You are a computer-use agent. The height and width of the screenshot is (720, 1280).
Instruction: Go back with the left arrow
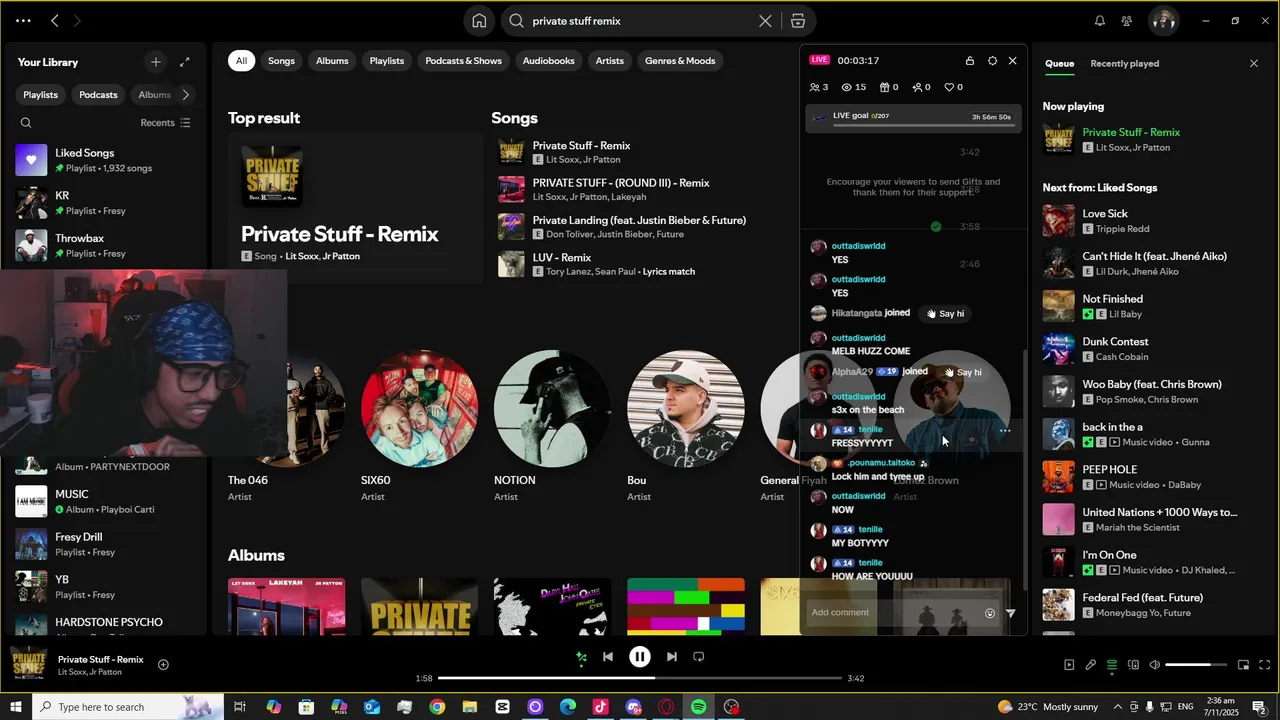pos(55,21)
